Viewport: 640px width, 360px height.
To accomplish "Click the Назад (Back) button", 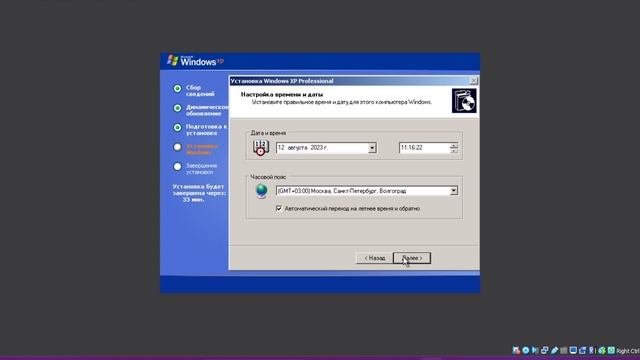I will (374, 258).
